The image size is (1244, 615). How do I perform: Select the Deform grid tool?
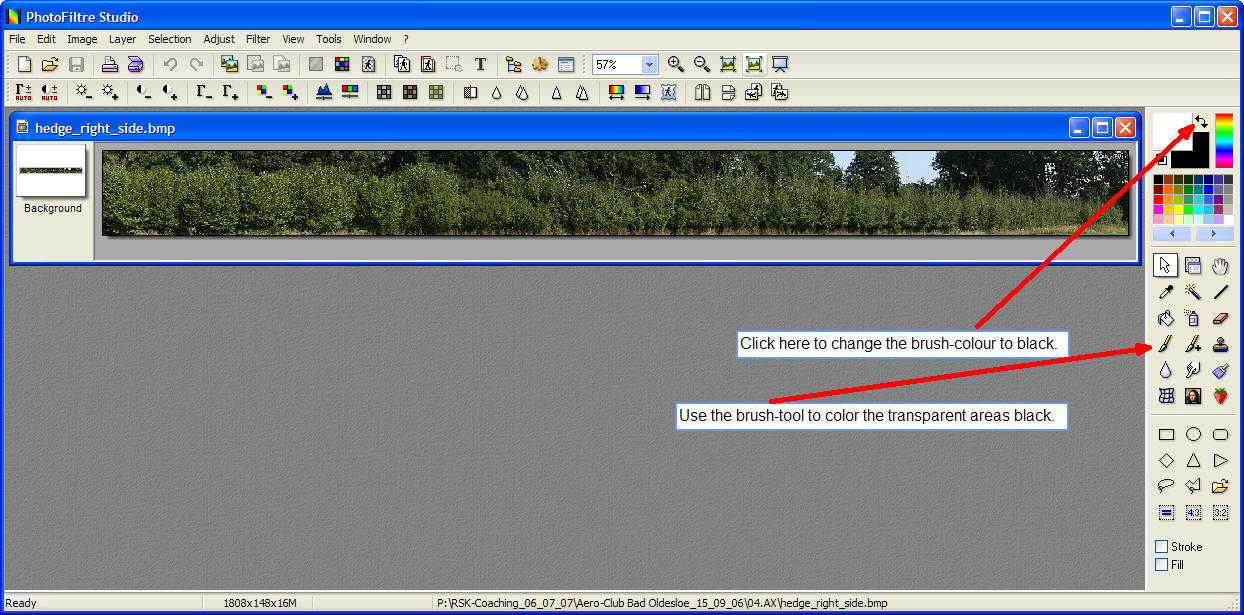click(1165, 396)
